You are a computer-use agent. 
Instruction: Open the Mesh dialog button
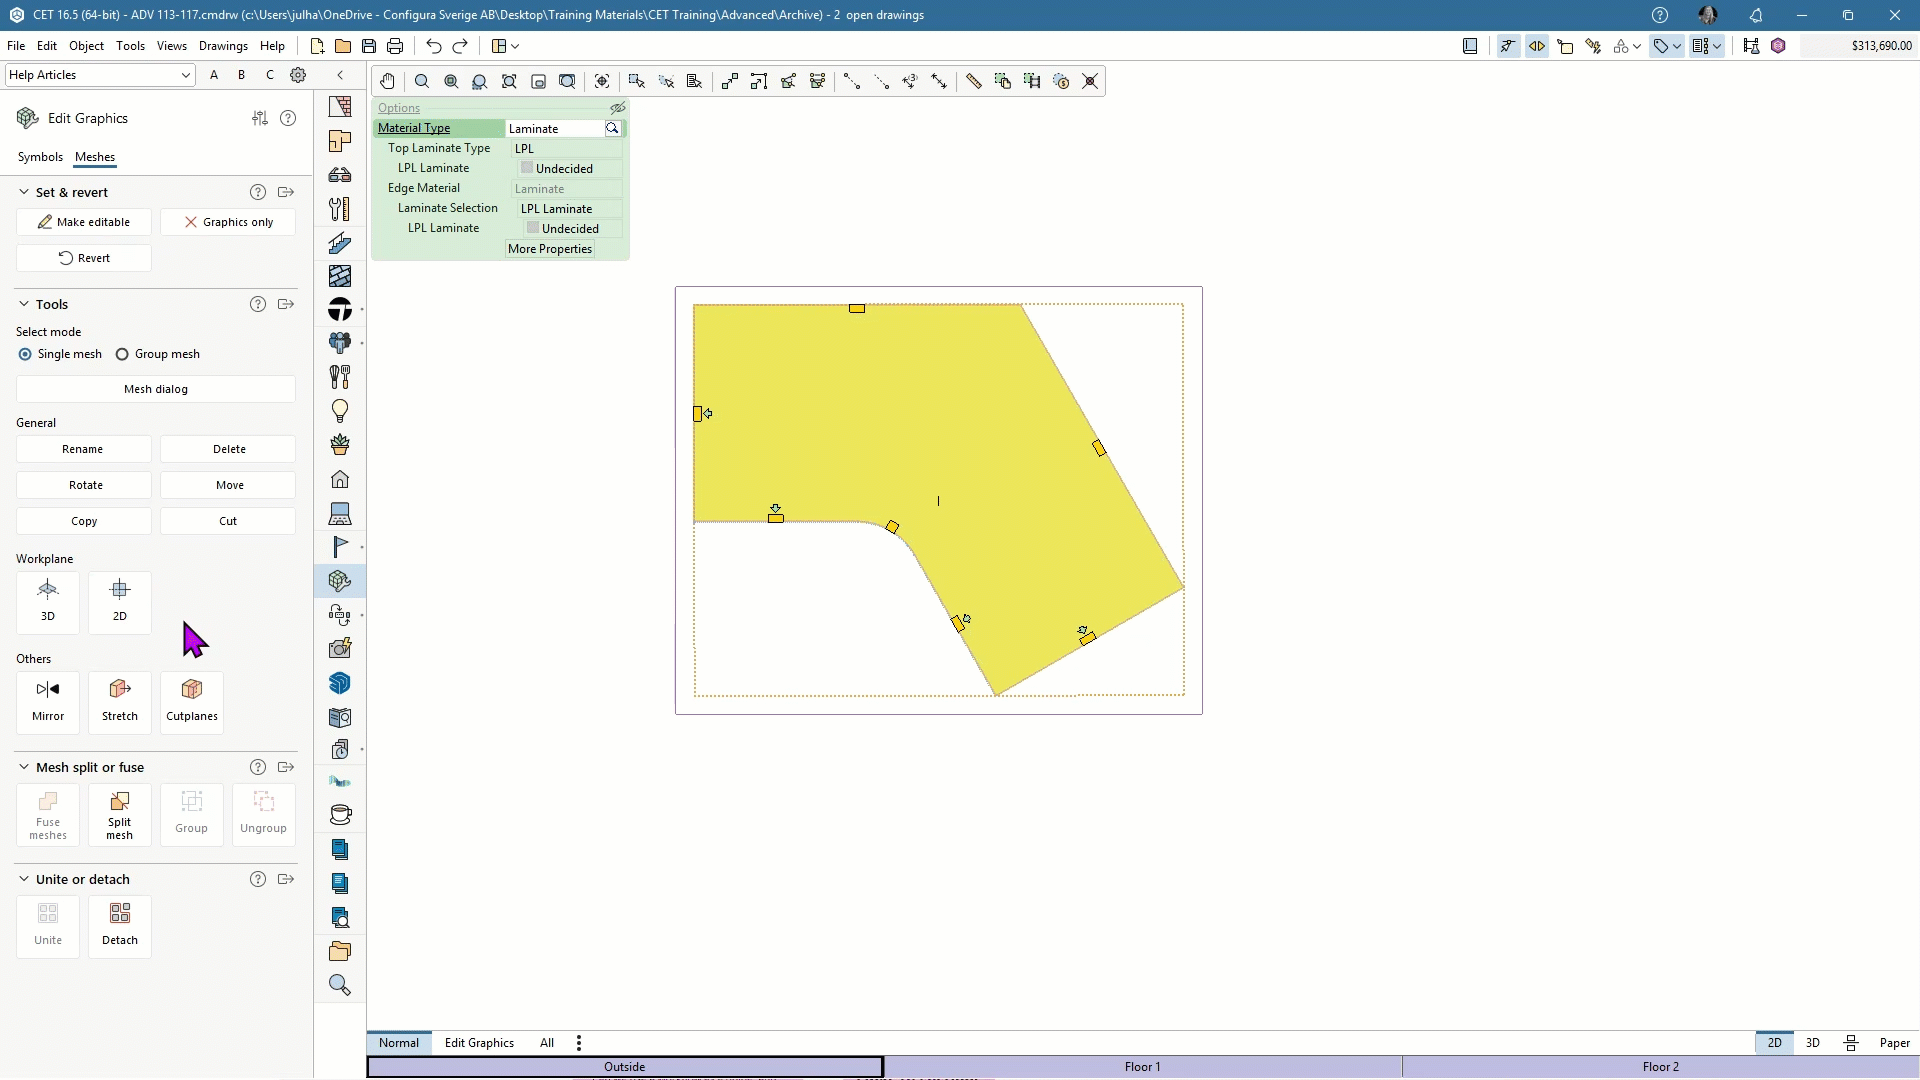156,389
